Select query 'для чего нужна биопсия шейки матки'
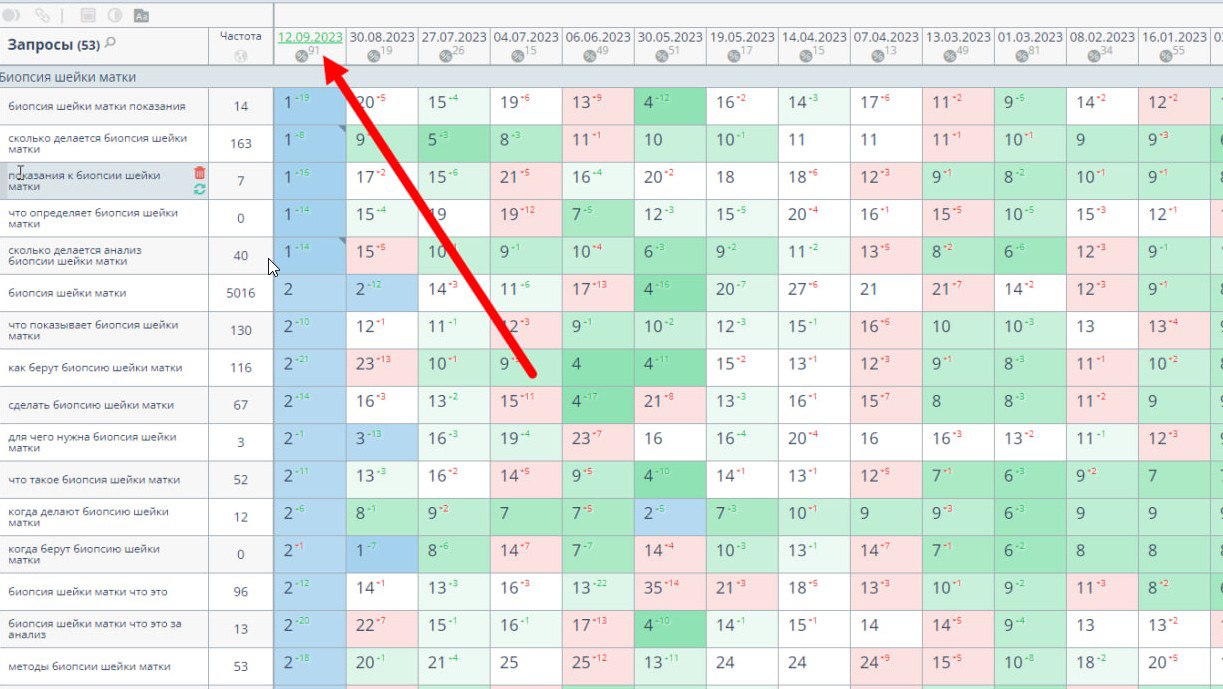The height and width of the screenshot is (689, 1223). click(92, 442)
